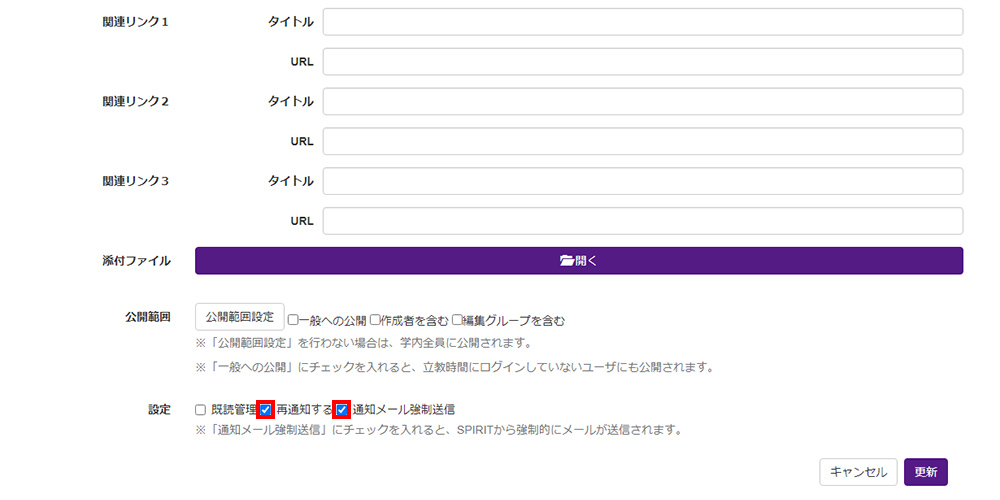Screen dimensions: 1000x500
Task: Click the 添付ファイル field label
Action: click(136, 261)
